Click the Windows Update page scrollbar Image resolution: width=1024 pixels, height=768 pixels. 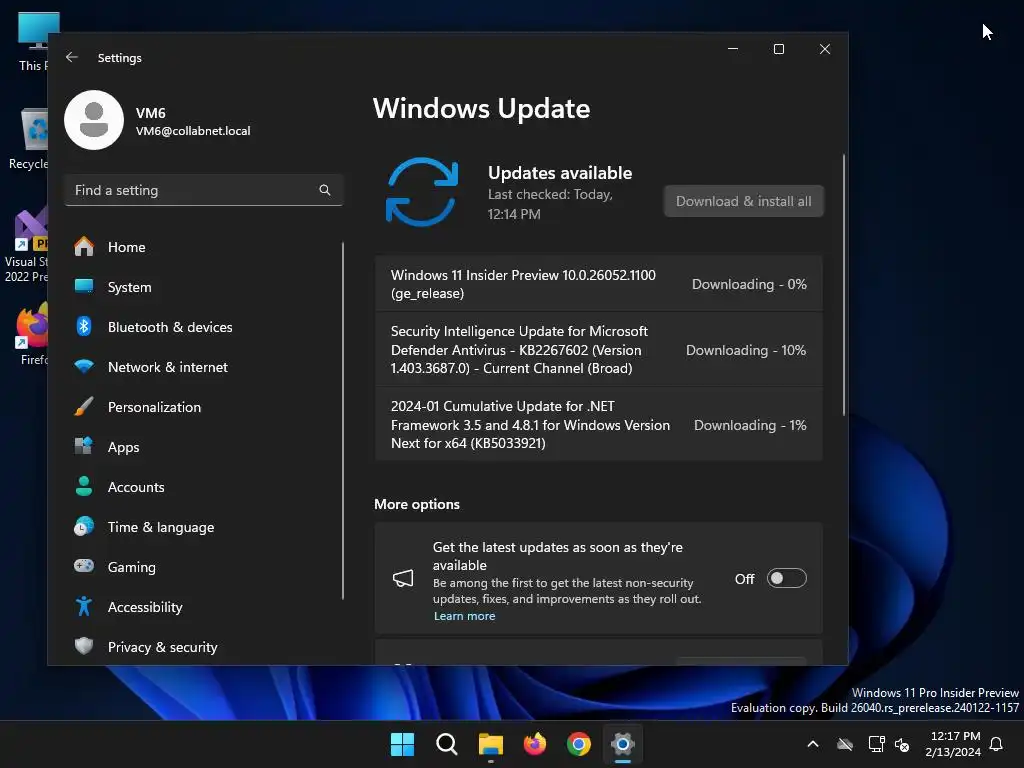844,285
